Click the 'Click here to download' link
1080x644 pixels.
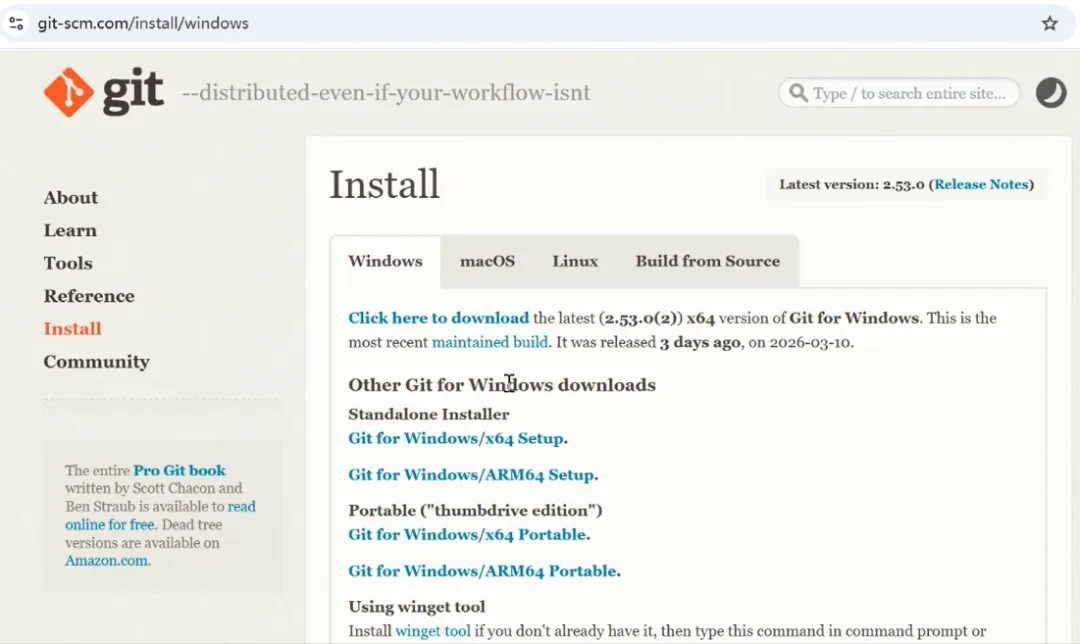coord(439,318)
